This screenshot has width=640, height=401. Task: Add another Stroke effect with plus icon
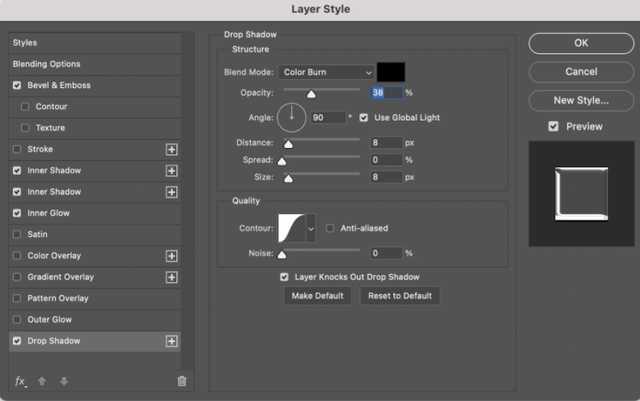(171, 149)
